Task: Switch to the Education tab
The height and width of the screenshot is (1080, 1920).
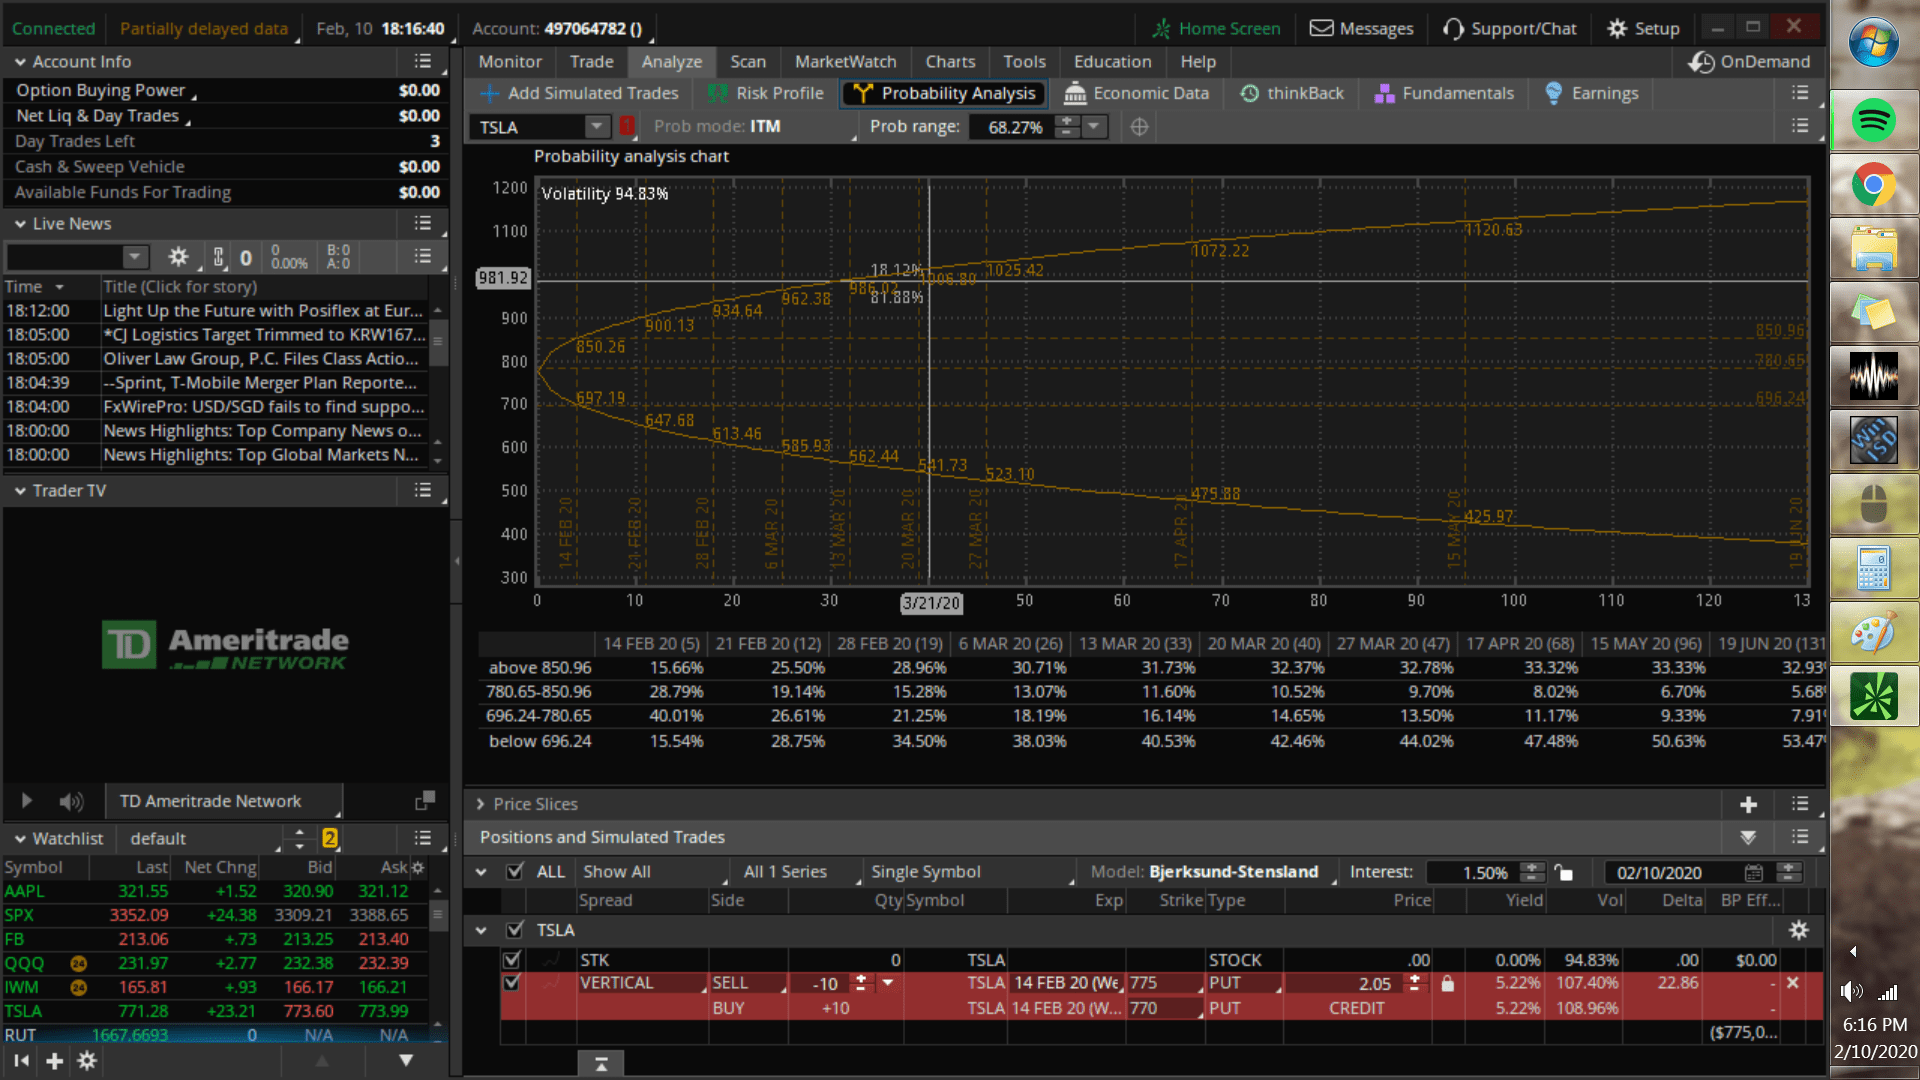Action: pyautogui.click(x=1113, y=62)
